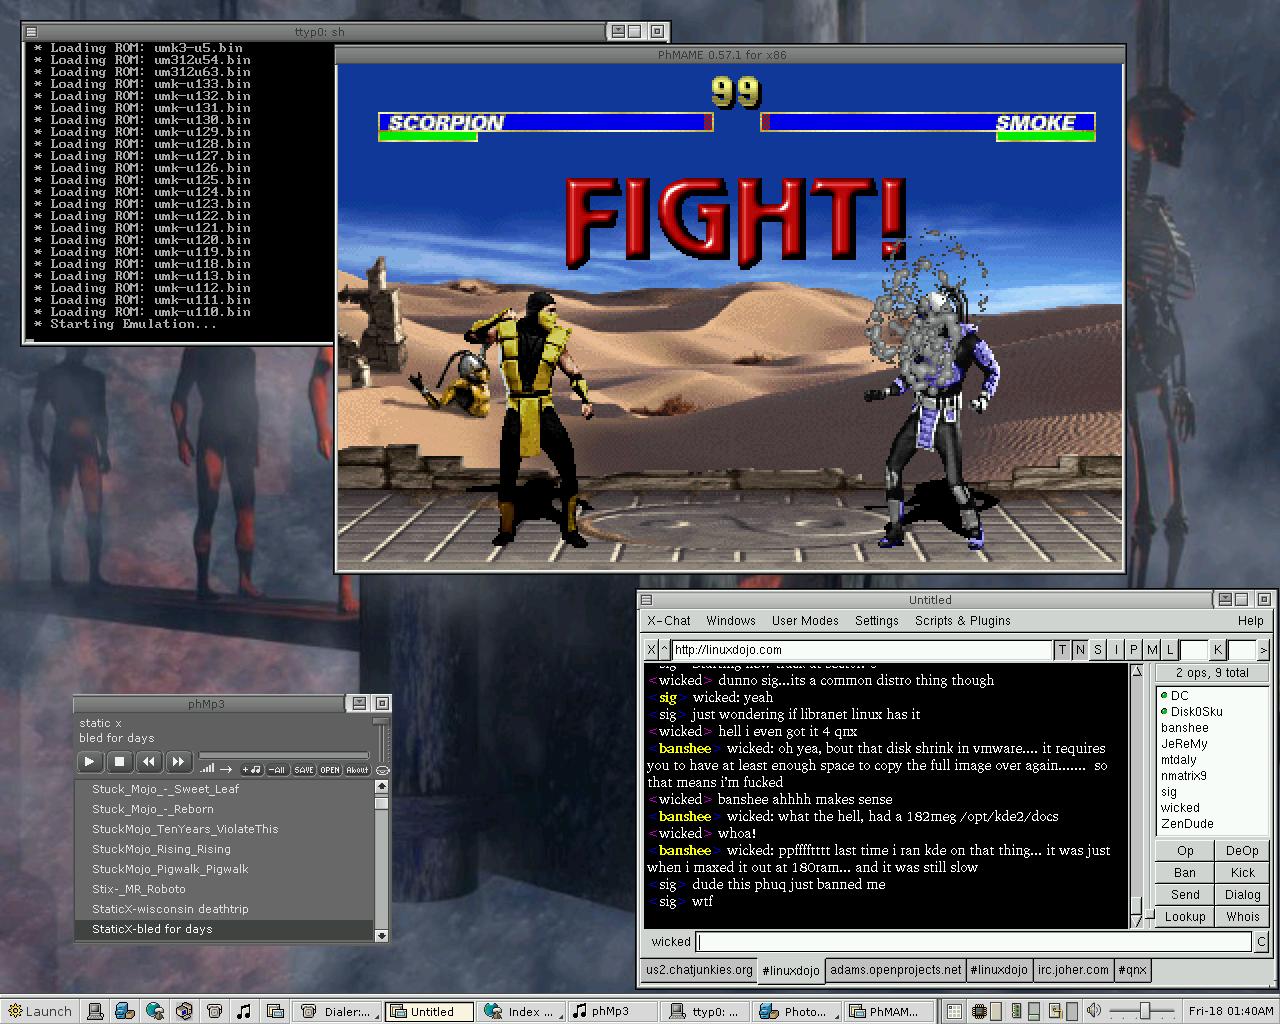Toggle channel mode S in X-Chat
Image resolution: width=1280 pixels, height=1024 pixels.
click(1098, 650)
